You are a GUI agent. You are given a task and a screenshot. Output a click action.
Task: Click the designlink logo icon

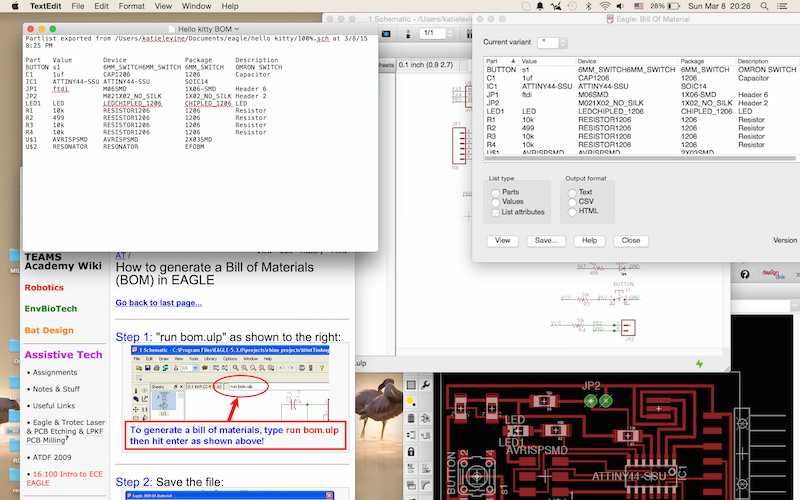pyautogui.click(x=773, y=274)
